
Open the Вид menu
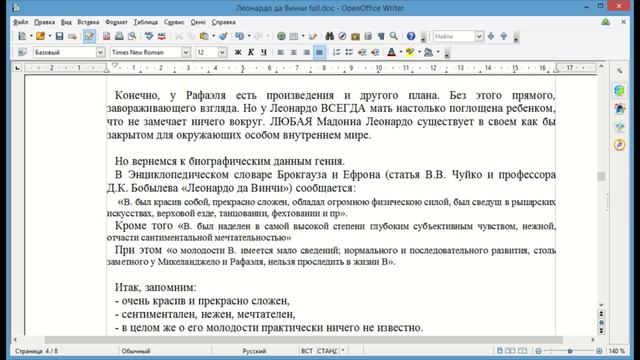click(66, 22)
